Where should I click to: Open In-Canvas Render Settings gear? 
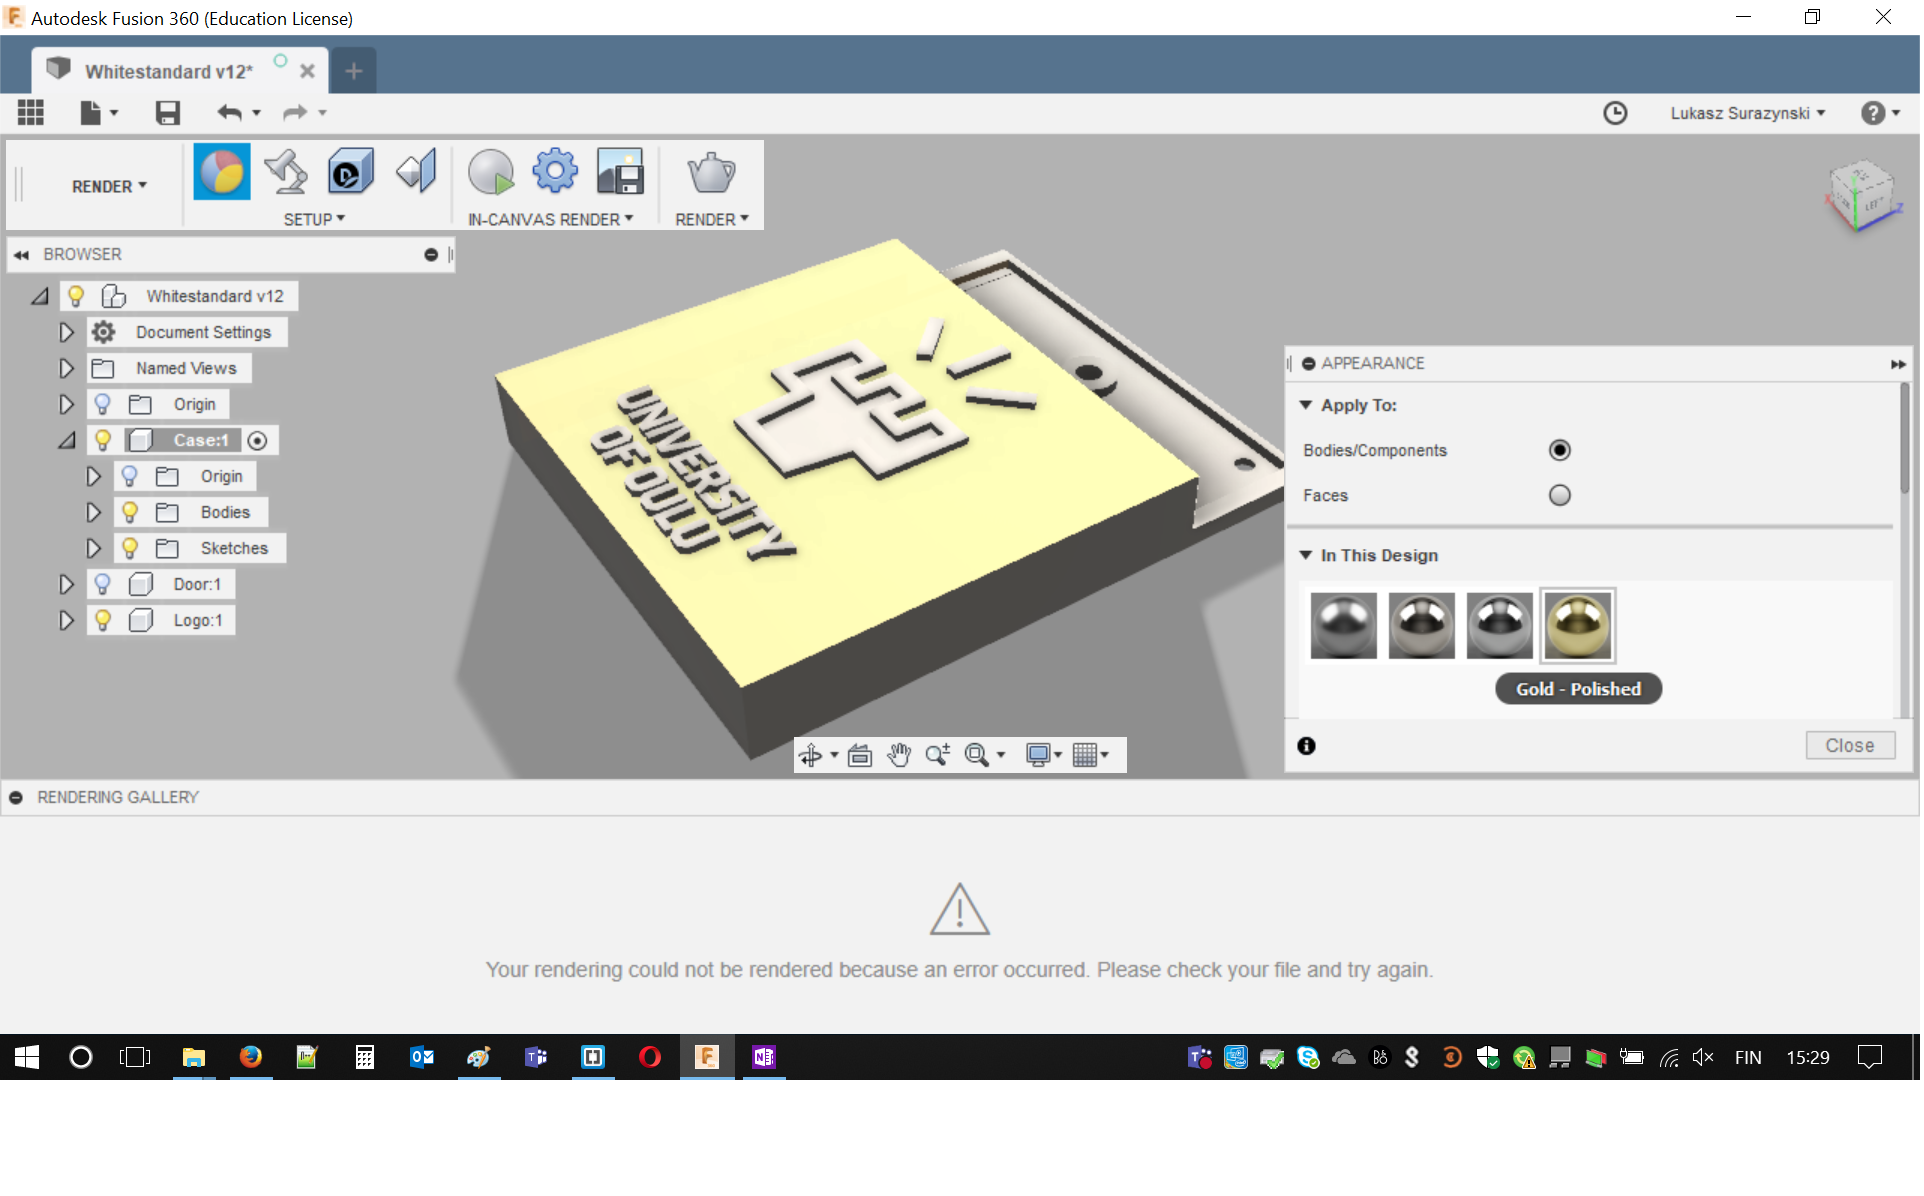[555, 172]
